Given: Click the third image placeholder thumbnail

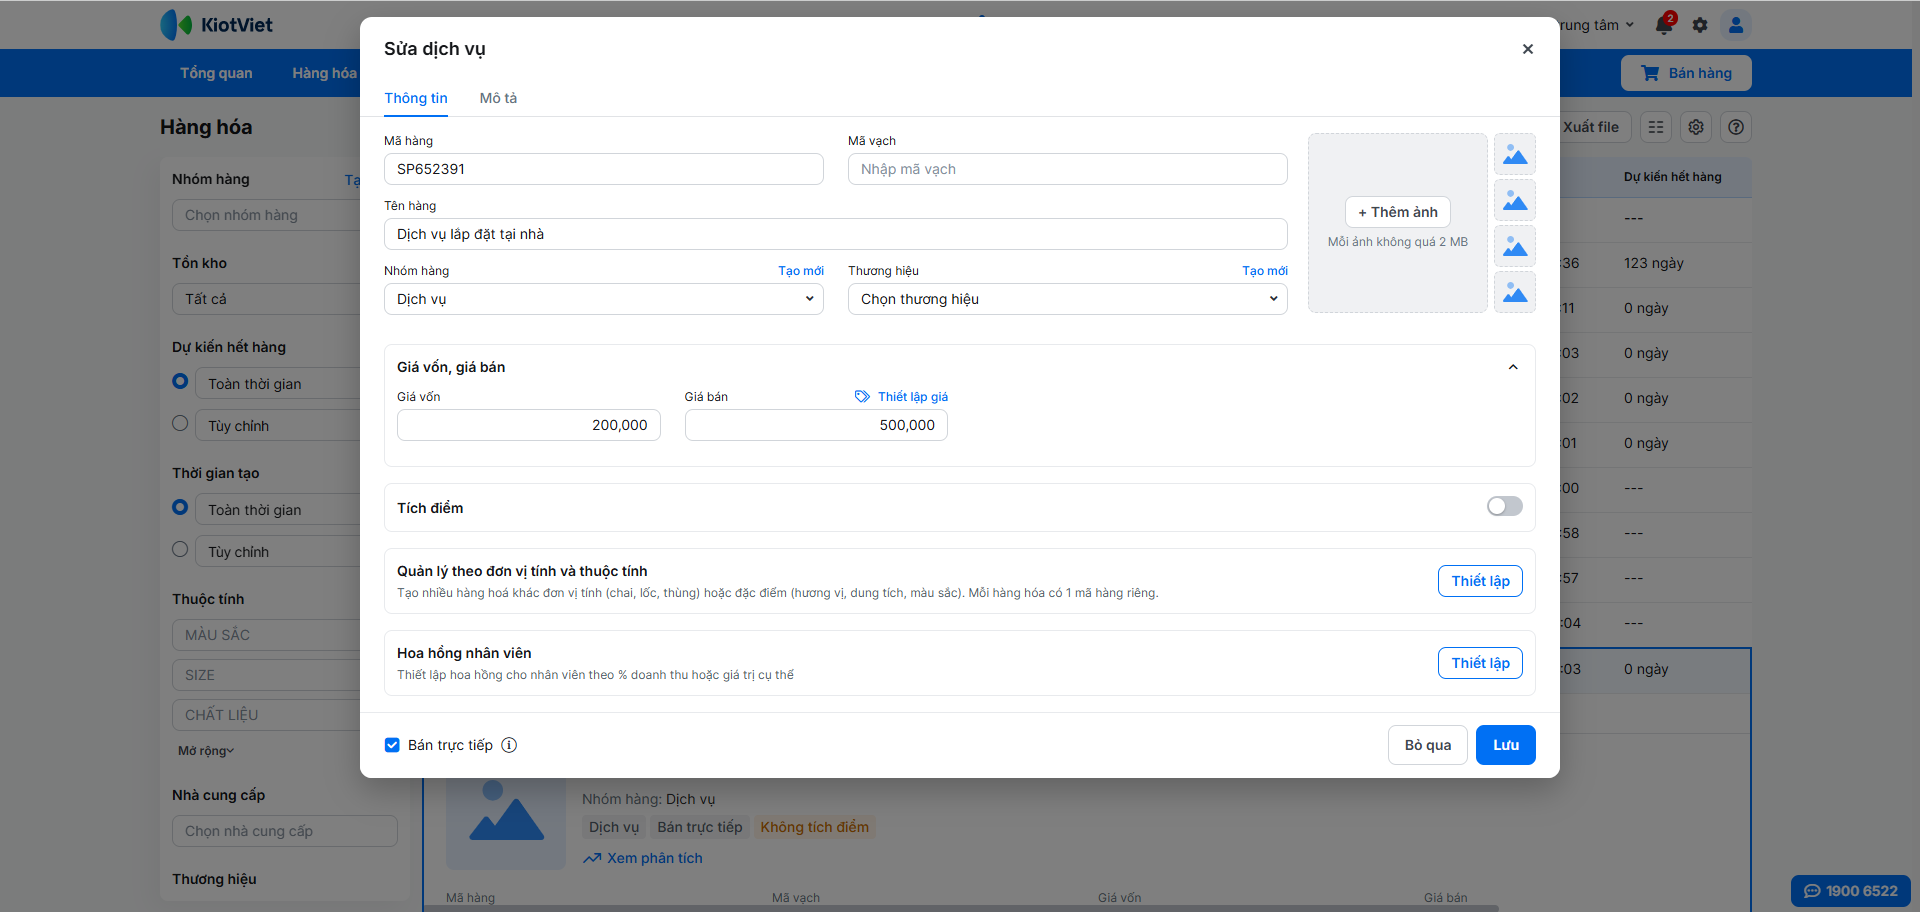Looking at the screenshot, I should pyautogui.click(x=1515, y=247).
